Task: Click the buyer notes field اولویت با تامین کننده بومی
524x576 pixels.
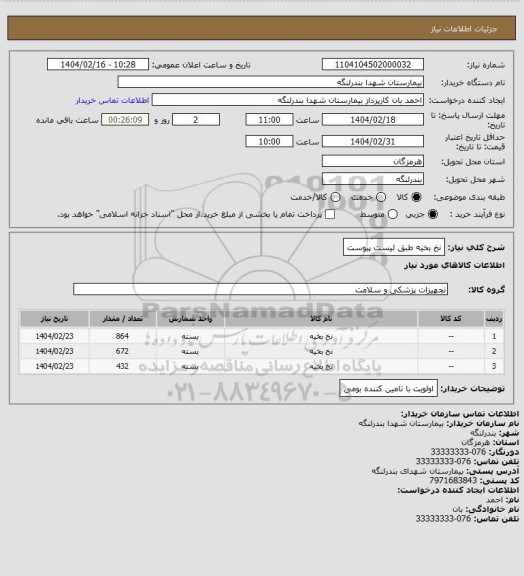Action: (x=388, y=389)
